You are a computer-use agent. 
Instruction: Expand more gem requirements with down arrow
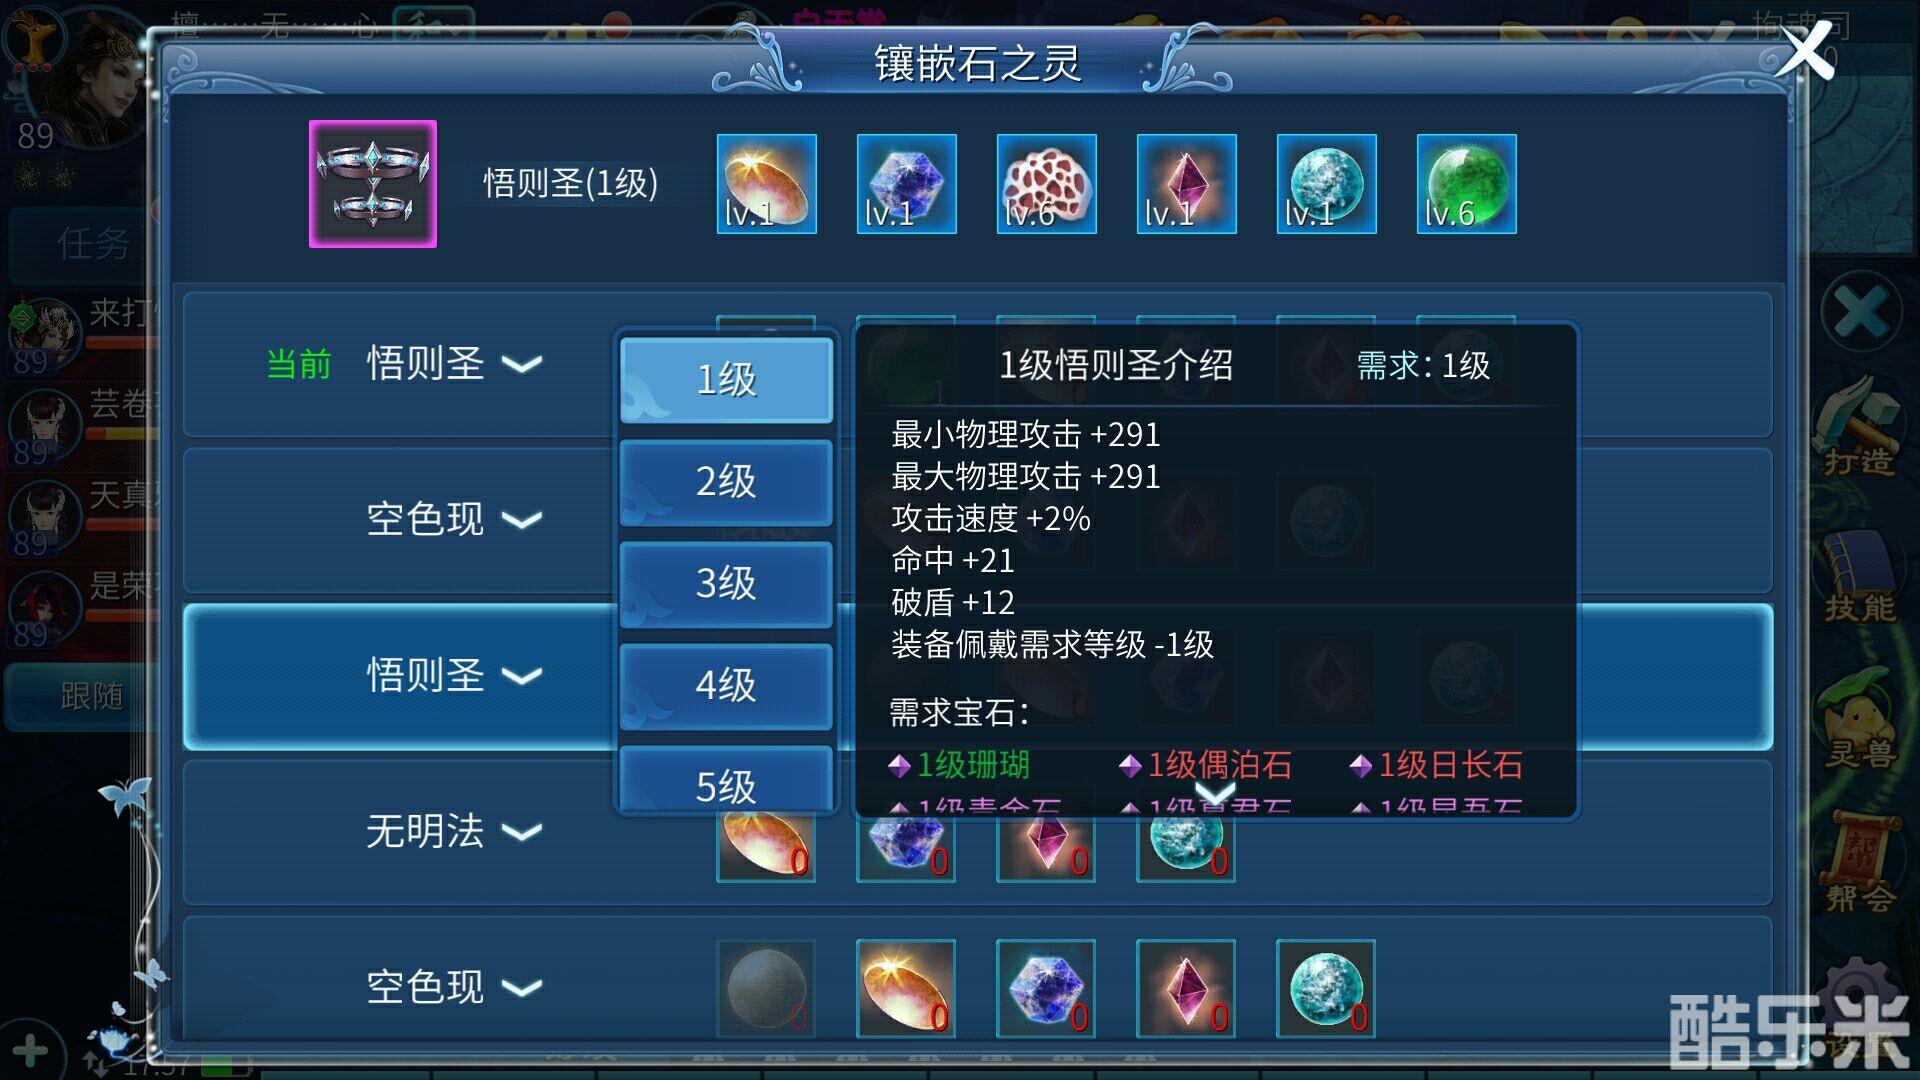[1216, 795]
